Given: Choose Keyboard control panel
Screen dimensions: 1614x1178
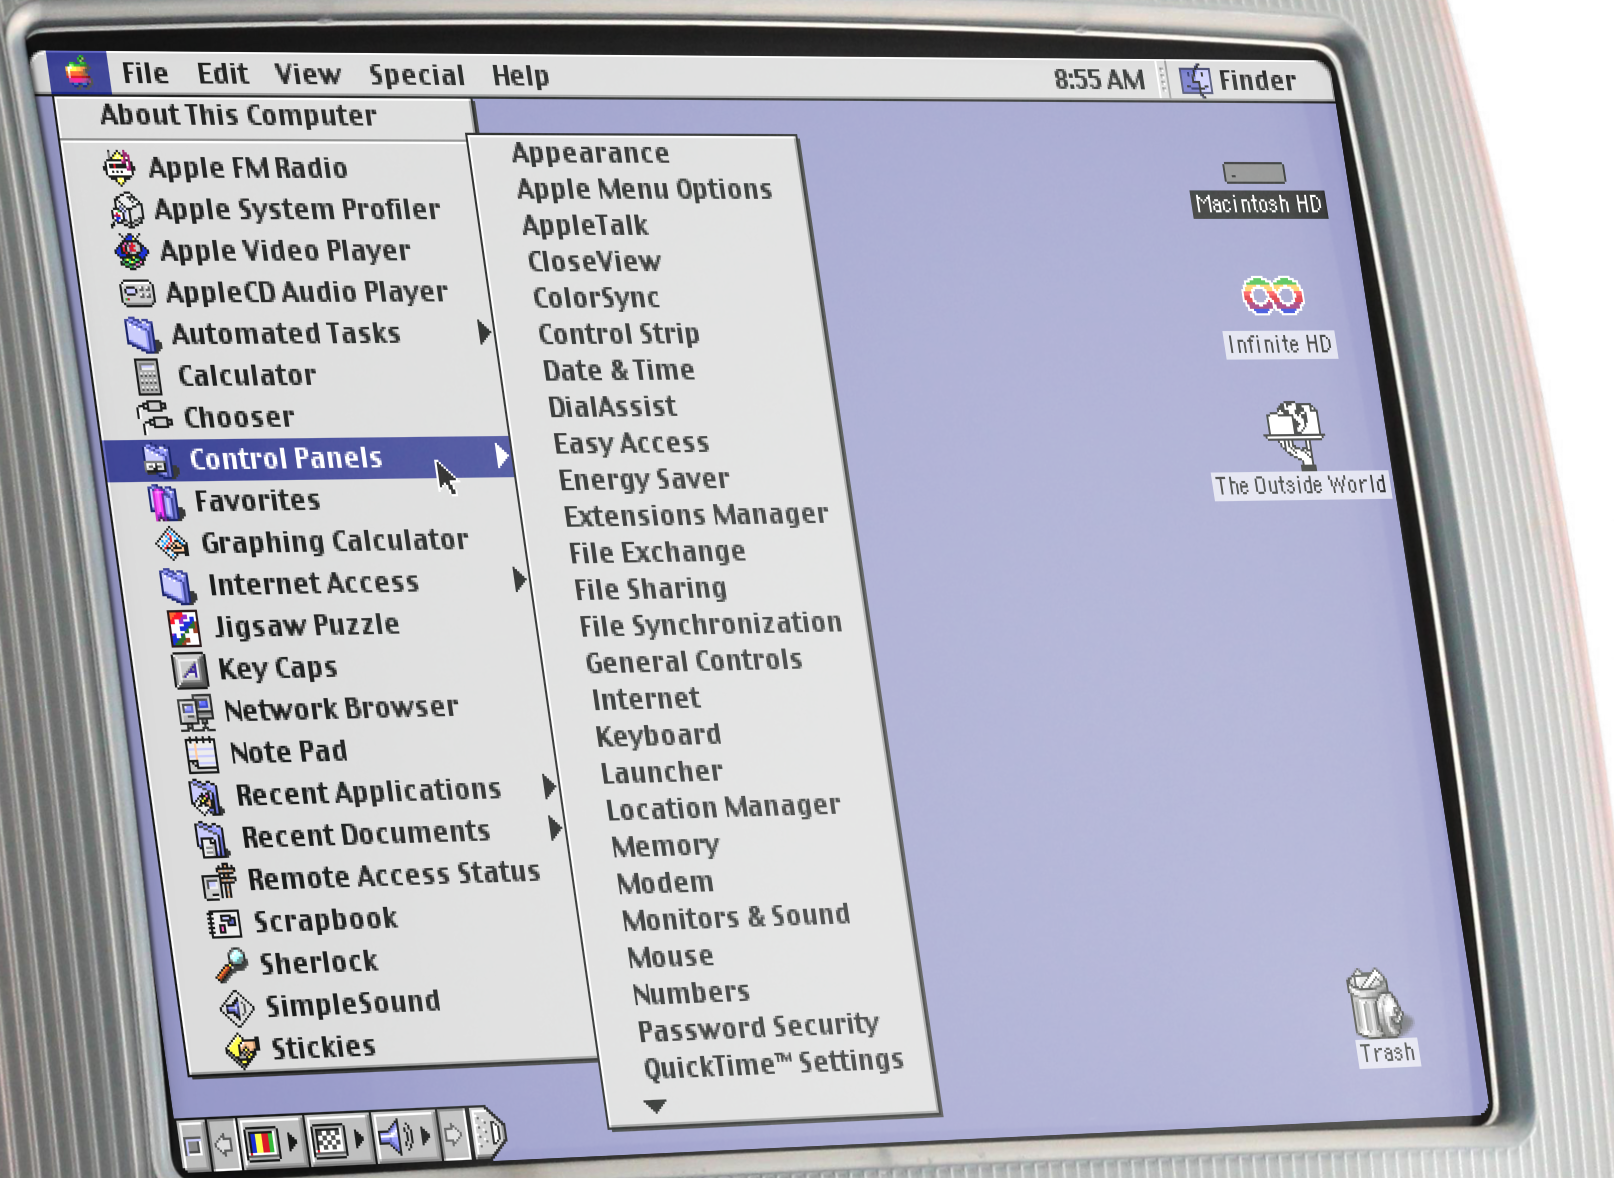Looking at the screenshot, I should pos(659,735).
